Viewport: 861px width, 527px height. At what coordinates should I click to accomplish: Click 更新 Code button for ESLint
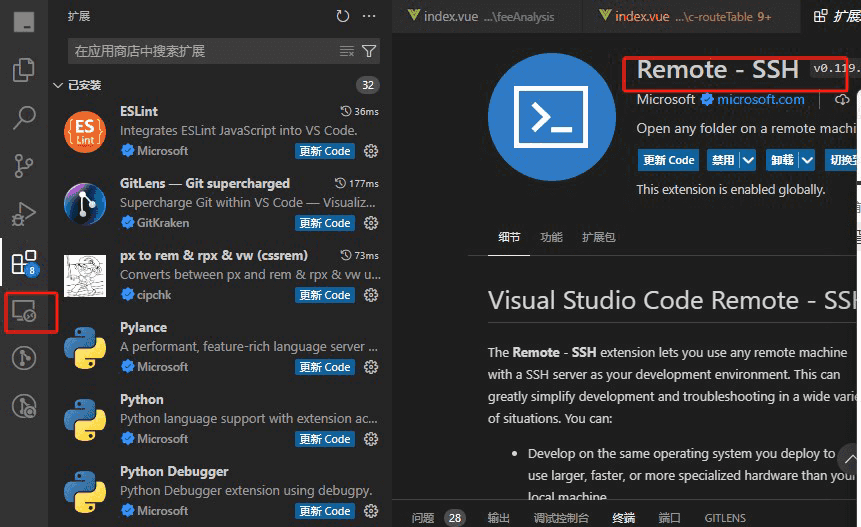click(325, 151)
